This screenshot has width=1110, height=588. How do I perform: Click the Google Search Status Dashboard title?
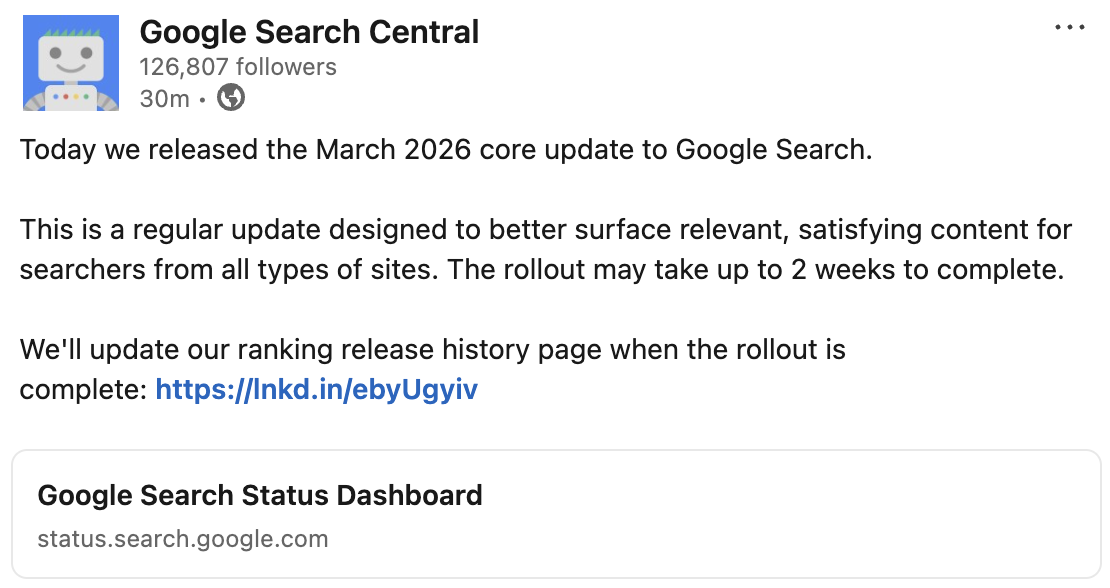coord(259,495)
